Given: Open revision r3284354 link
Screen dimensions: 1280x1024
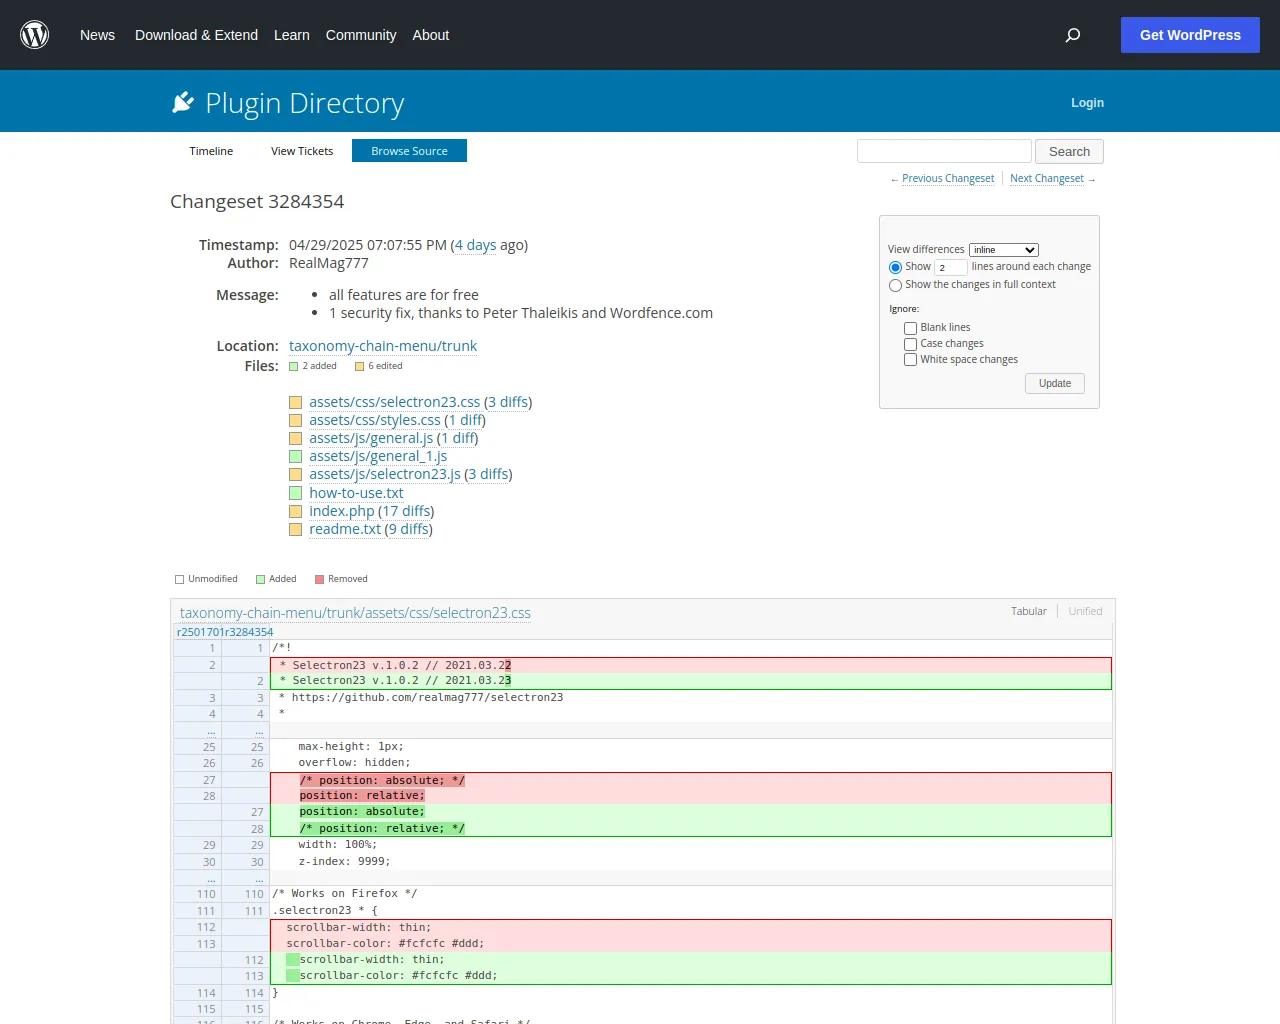Looking at the screenshot, I should pos(249,632).
